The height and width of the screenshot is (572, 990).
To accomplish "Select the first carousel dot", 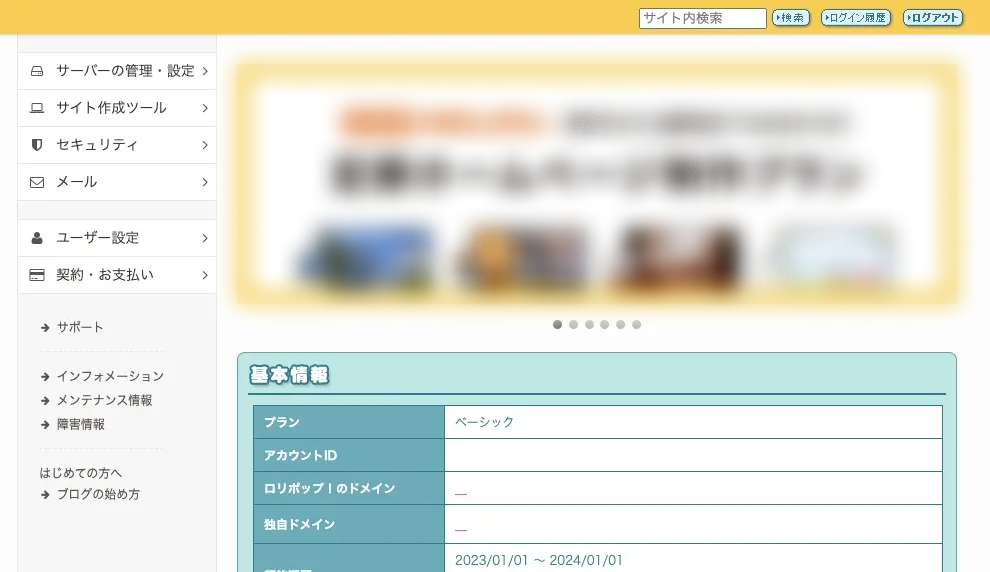I will point(557,325).
